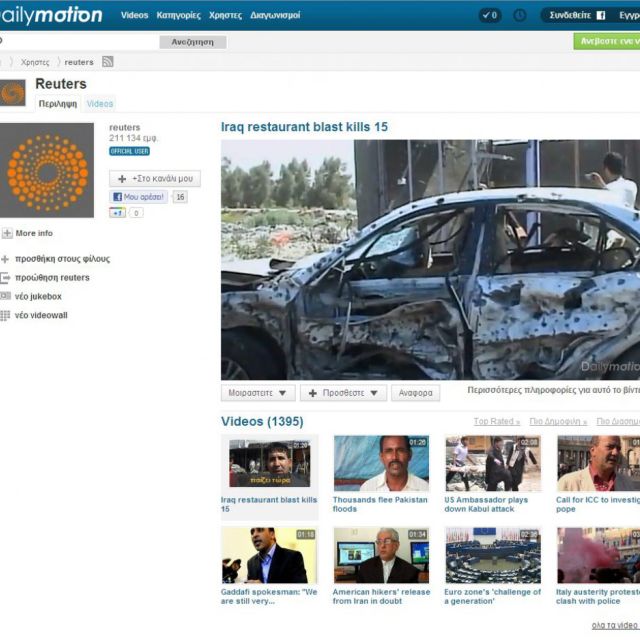
Task: Open Iraq restaurant blast kills 15 thumbnail
Action: pos(269,463)
